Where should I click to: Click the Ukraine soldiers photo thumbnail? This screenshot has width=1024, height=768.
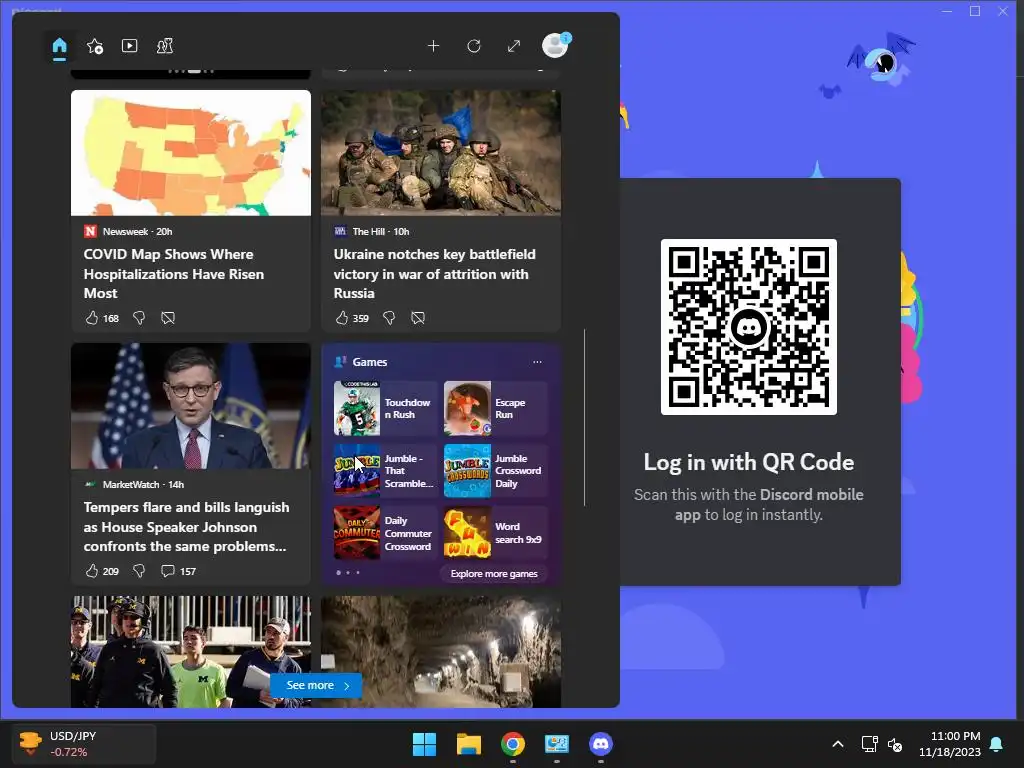441,153
